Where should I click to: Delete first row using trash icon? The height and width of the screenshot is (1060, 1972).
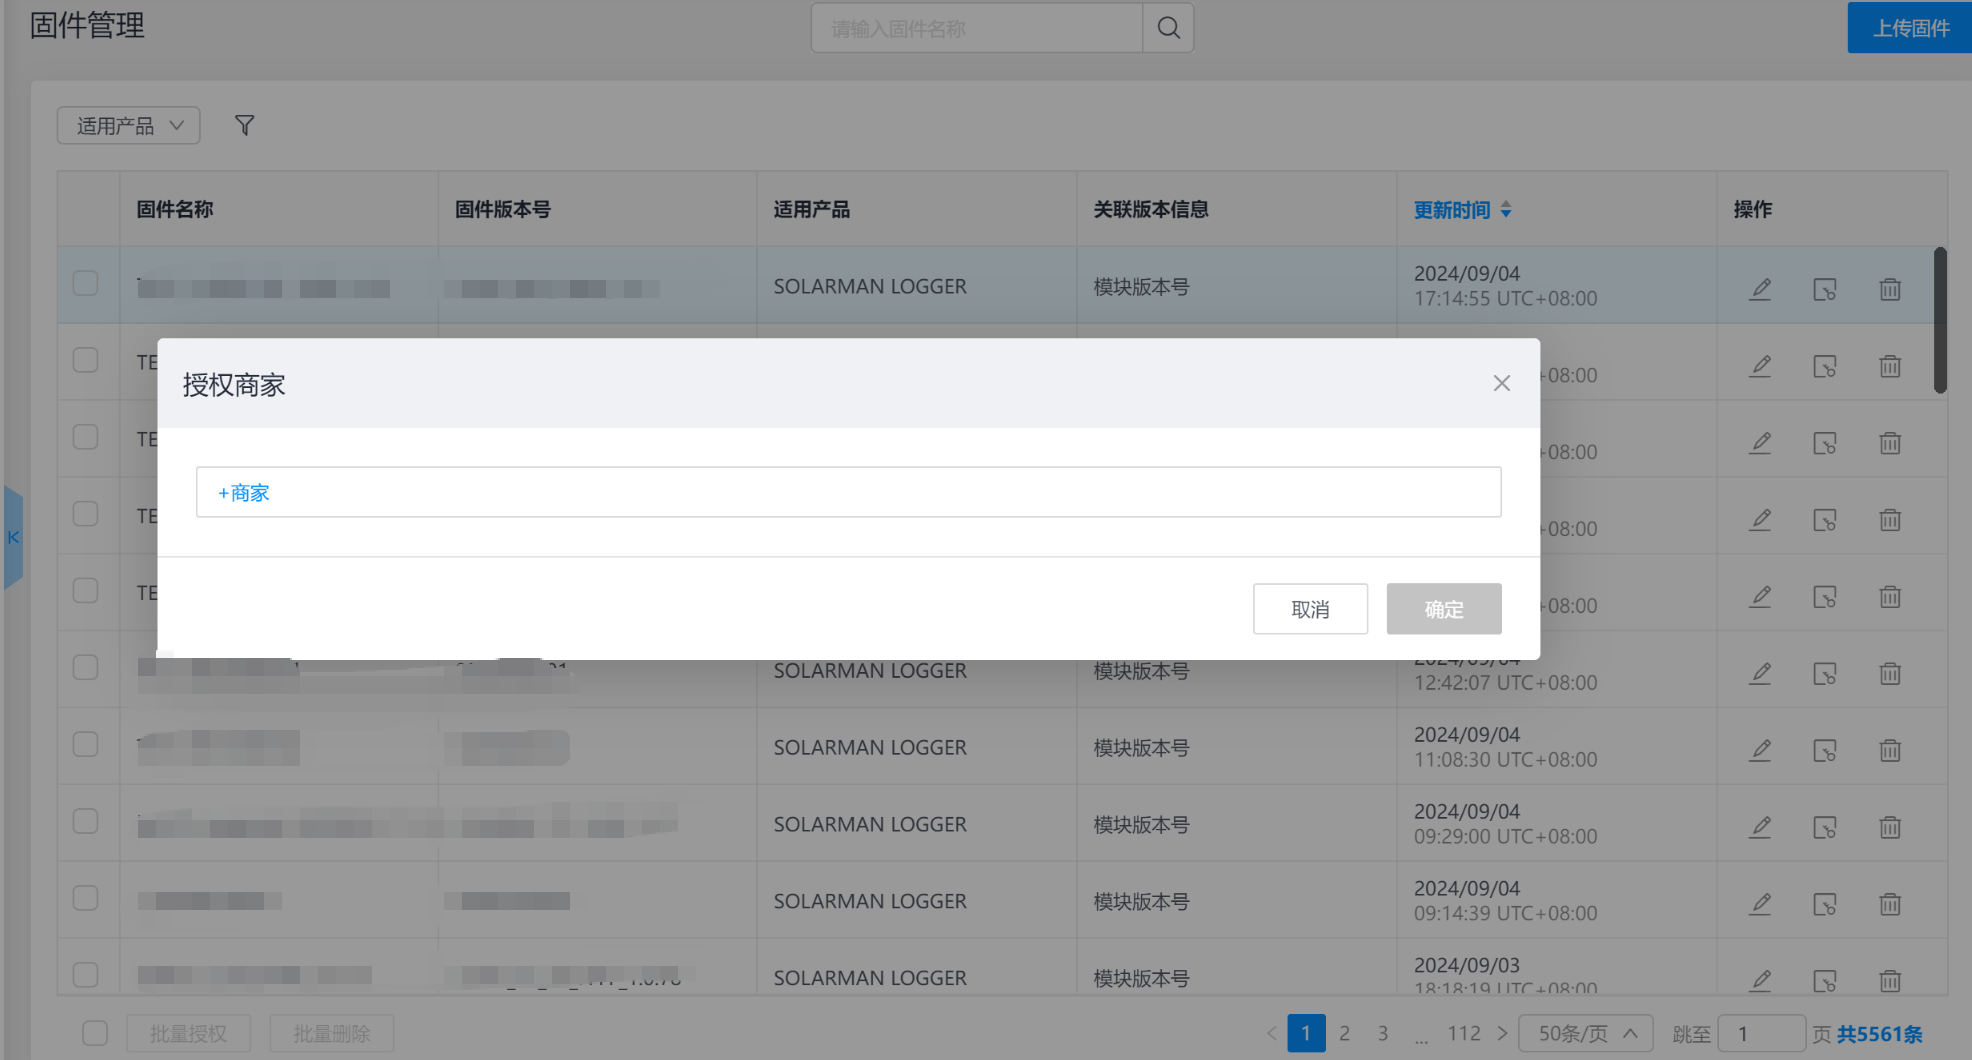tap(1889, 289)
